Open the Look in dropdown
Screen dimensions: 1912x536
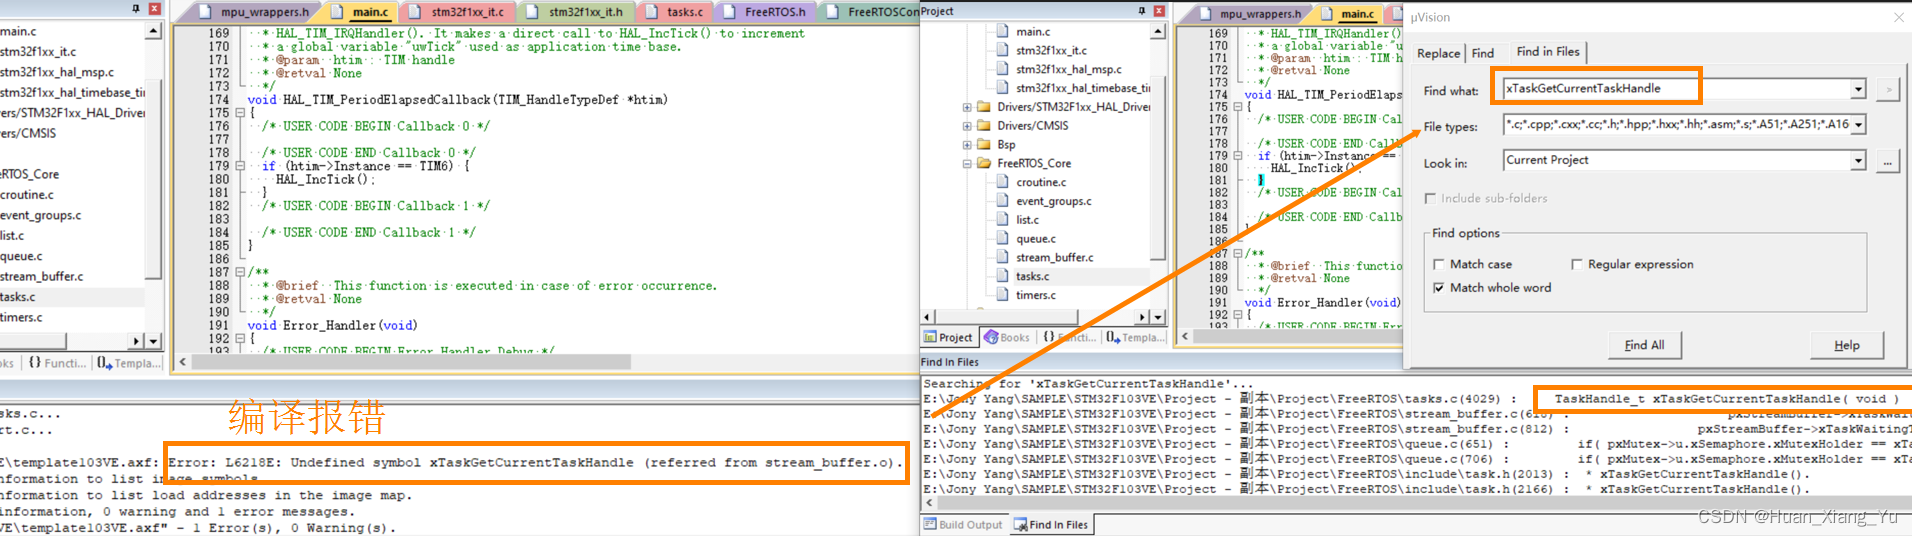1858,160
